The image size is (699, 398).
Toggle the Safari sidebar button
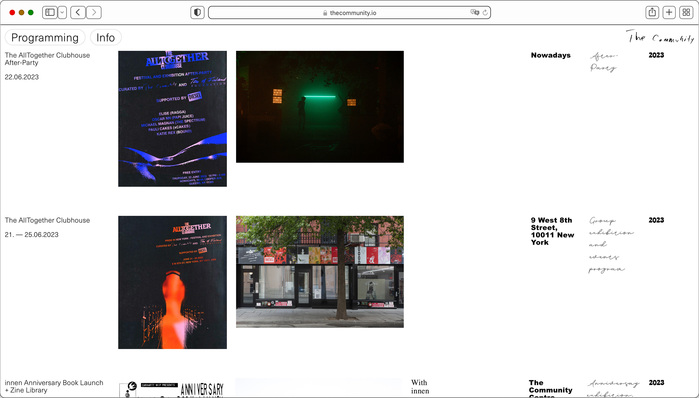click(50, 12)
